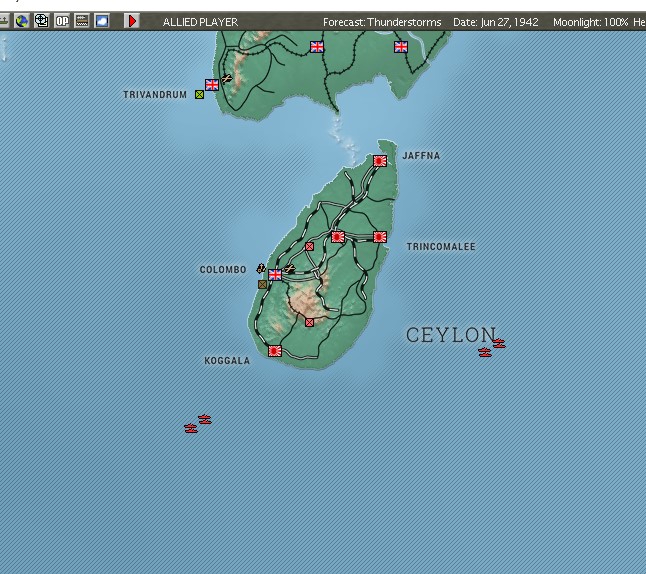This screenshot has height=574, width=646.
Task: Click the TRIVANDRUM map label
Action: pyautogui.click(x=155, y=95)
